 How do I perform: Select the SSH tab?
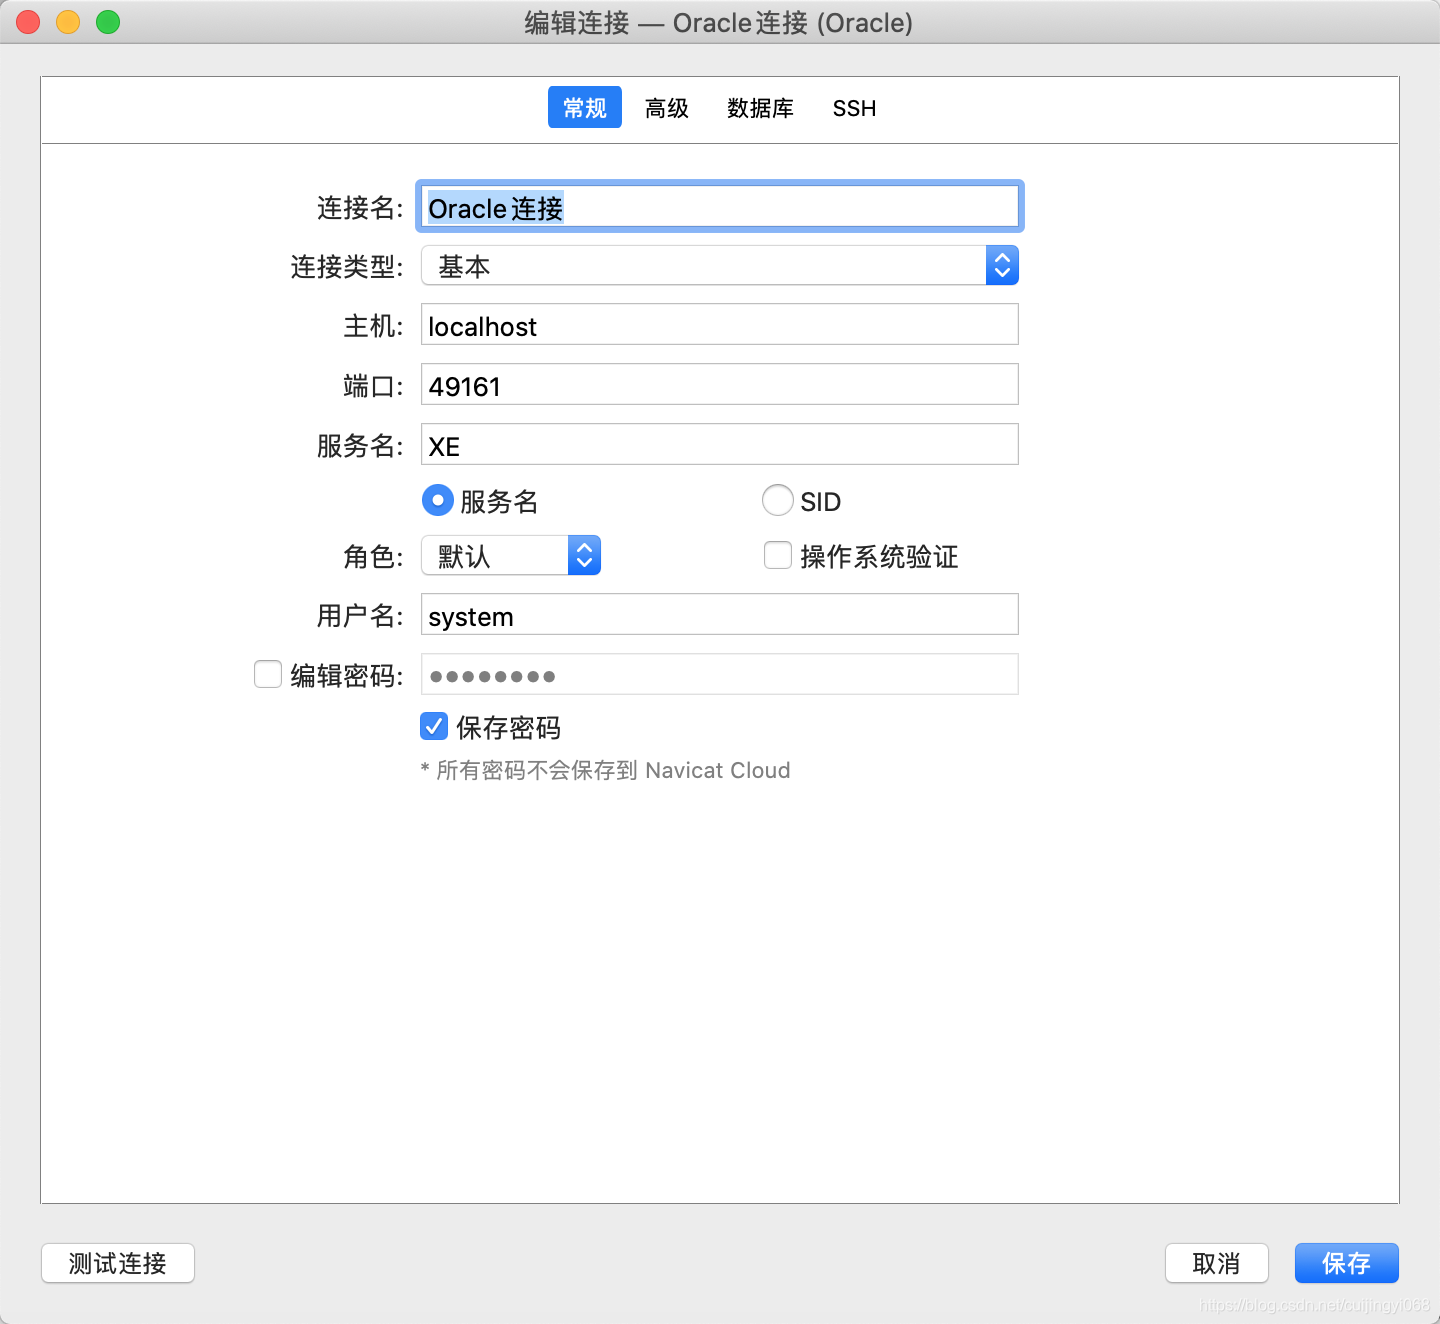tap(854, 108)
